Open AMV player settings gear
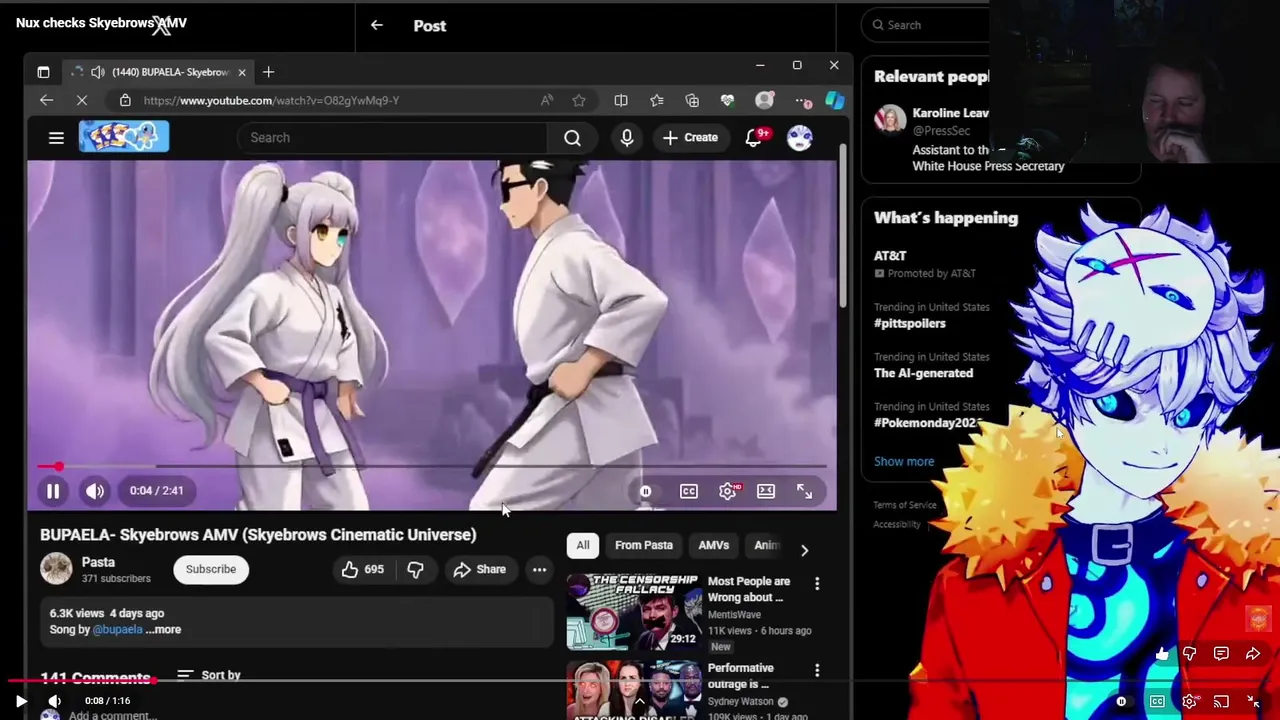1280x720 pixels. 728,491
